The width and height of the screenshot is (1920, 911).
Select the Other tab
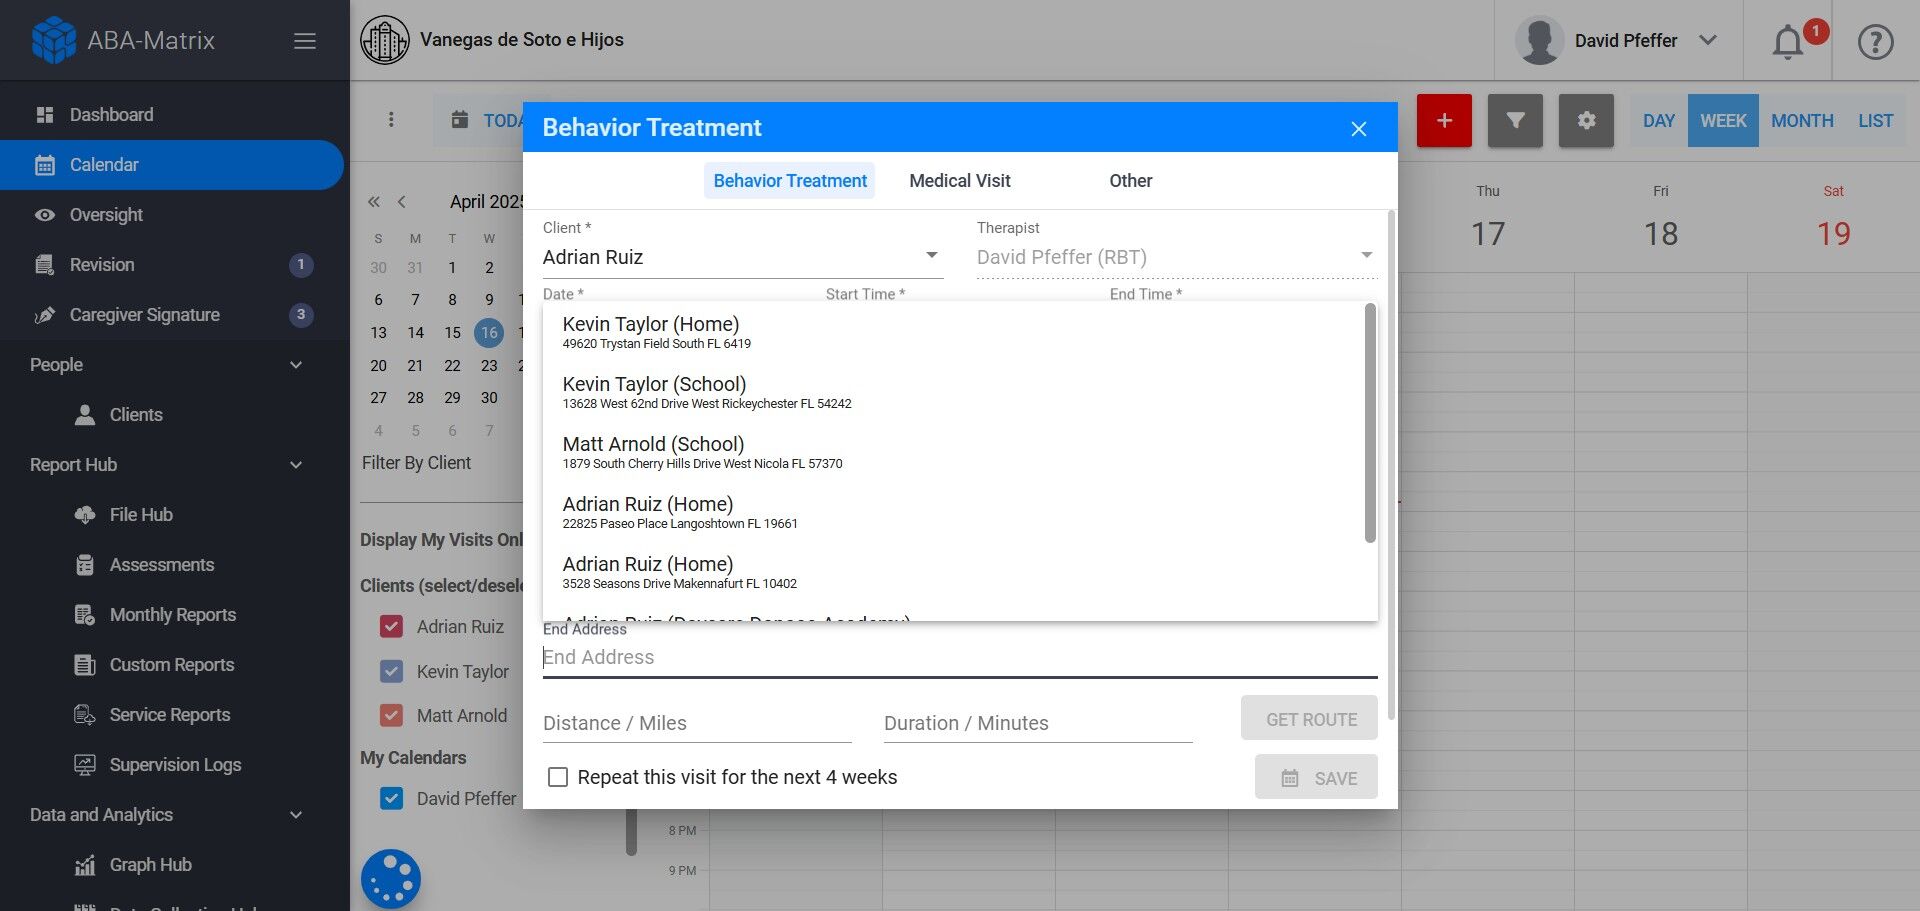pos(1131,181)
